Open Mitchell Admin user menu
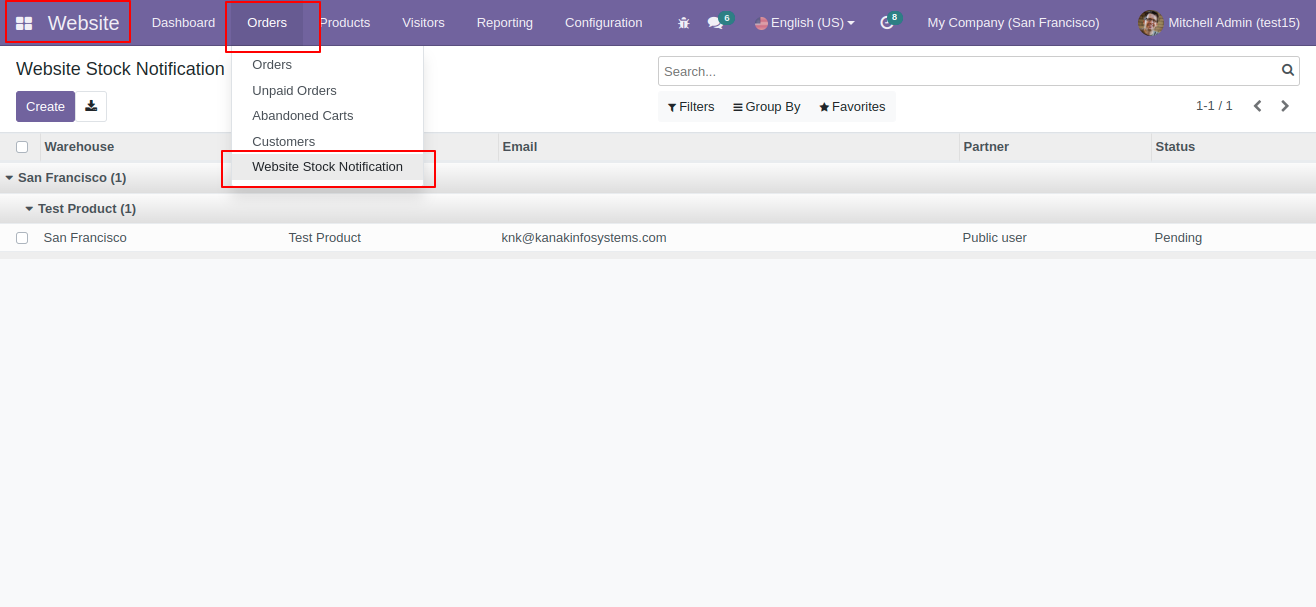The image size is (1316, 607). [x=1219, y=23]
